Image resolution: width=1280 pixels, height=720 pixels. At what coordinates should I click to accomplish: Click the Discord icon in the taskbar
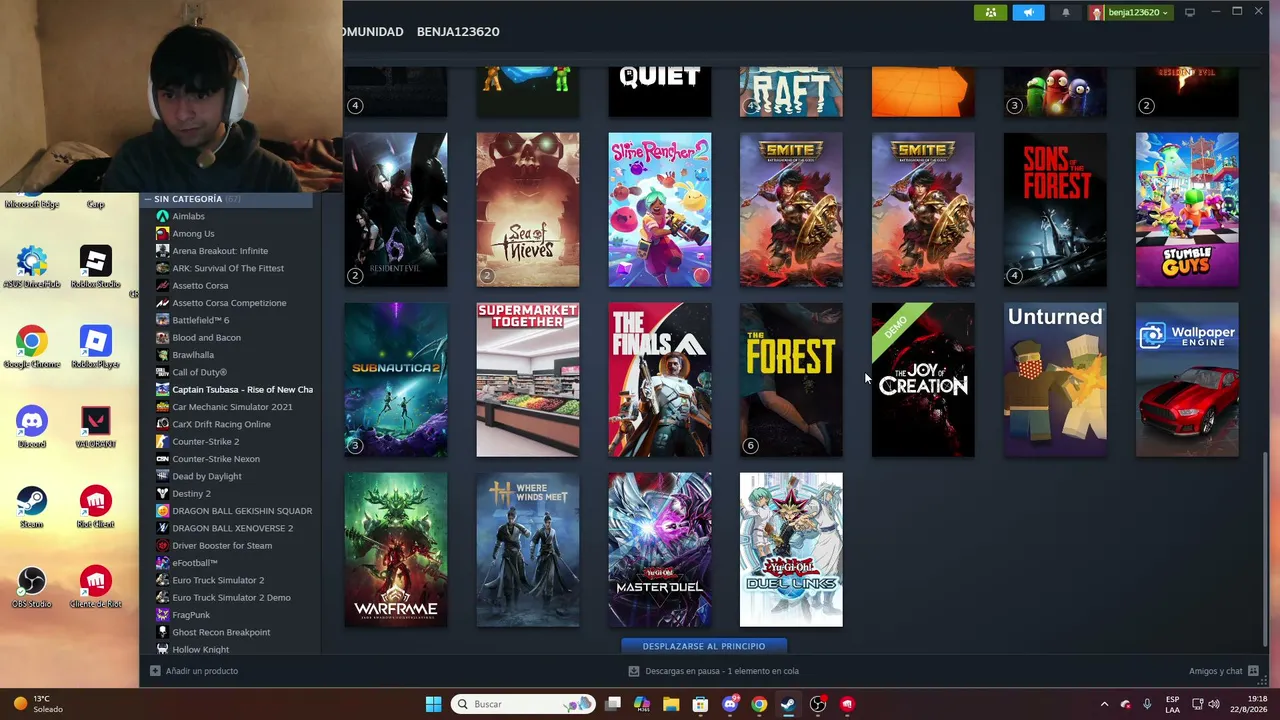(730, 704)
